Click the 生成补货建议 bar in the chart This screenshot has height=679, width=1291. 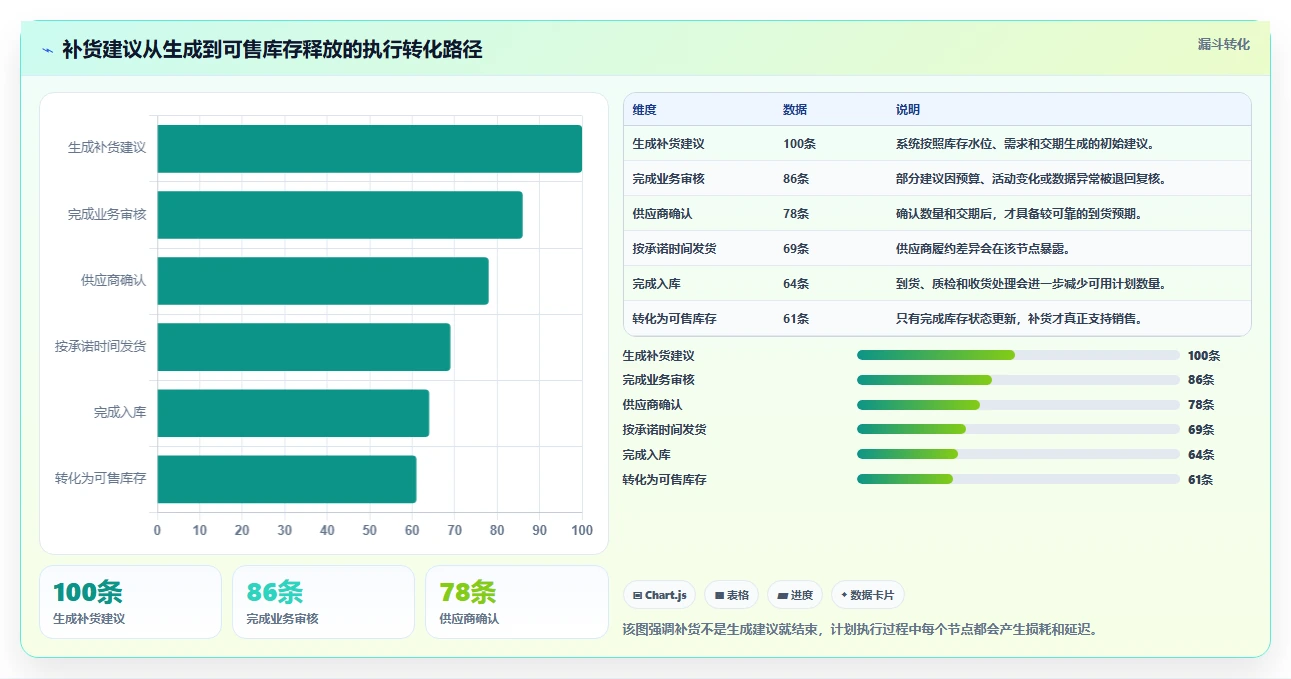[369, 148]
